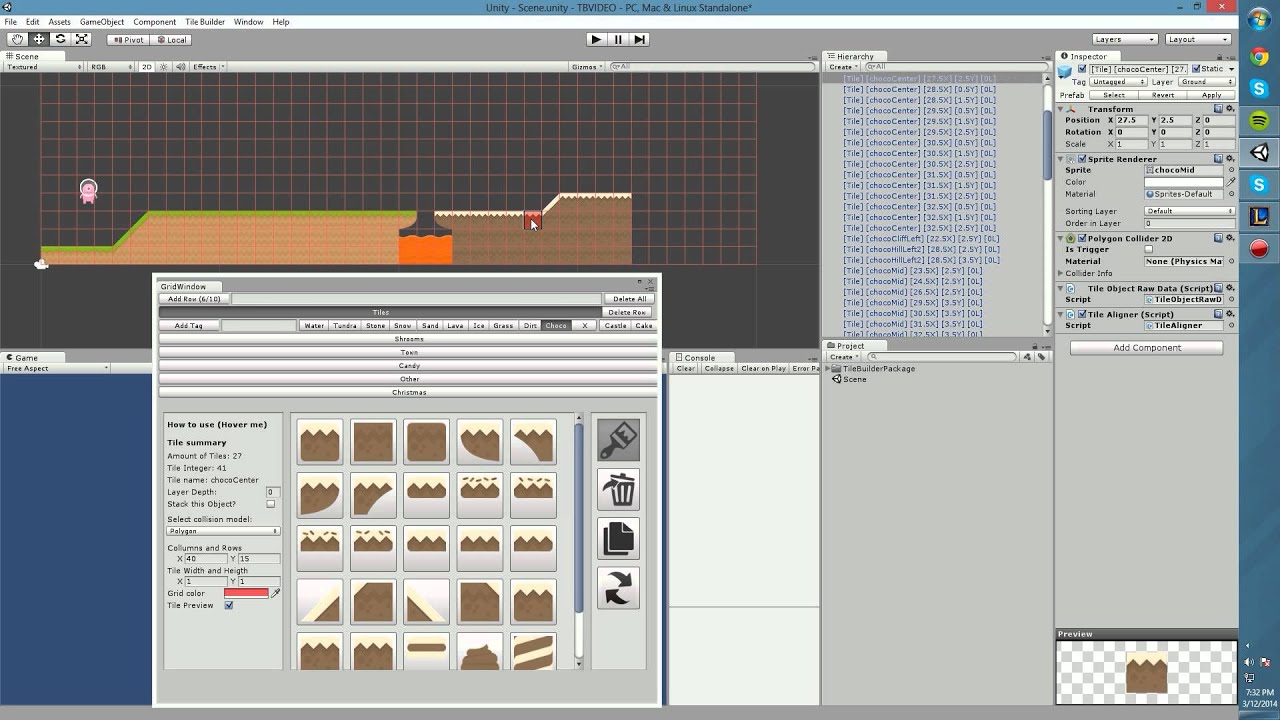Disable the Tile Aligner script checkbox
This screenshot has width=1280, height=720.
click(1082, 314)
